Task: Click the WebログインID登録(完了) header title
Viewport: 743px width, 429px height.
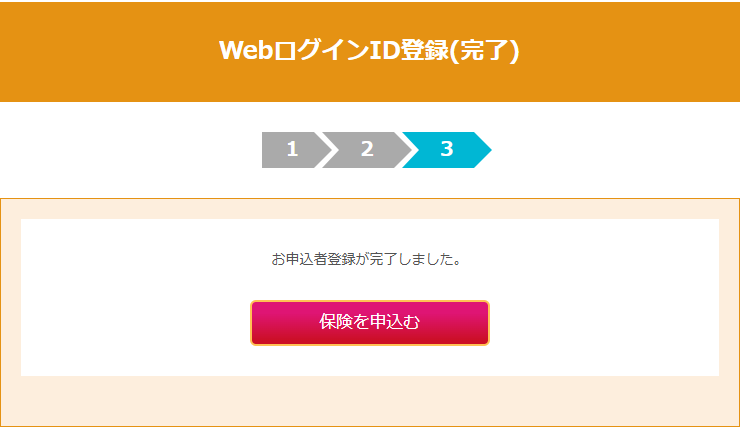Action: tap(370, 50)
